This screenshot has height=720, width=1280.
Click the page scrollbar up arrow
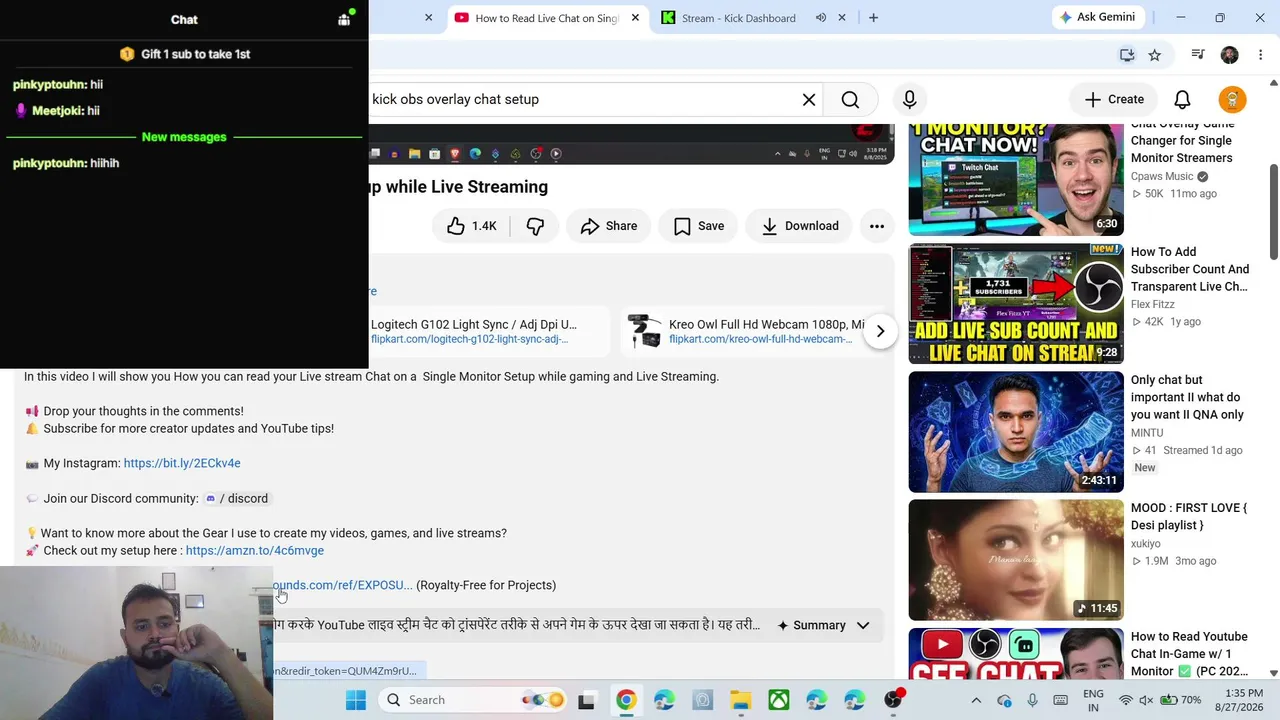point(1273,83)
